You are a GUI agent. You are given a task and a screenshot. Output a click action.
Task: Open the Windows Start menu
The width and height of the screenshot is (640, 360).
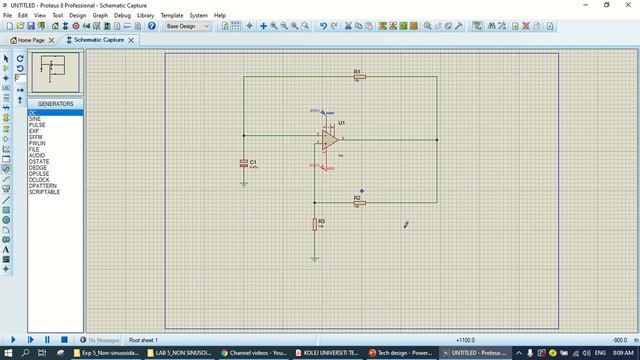click(8, 353)
